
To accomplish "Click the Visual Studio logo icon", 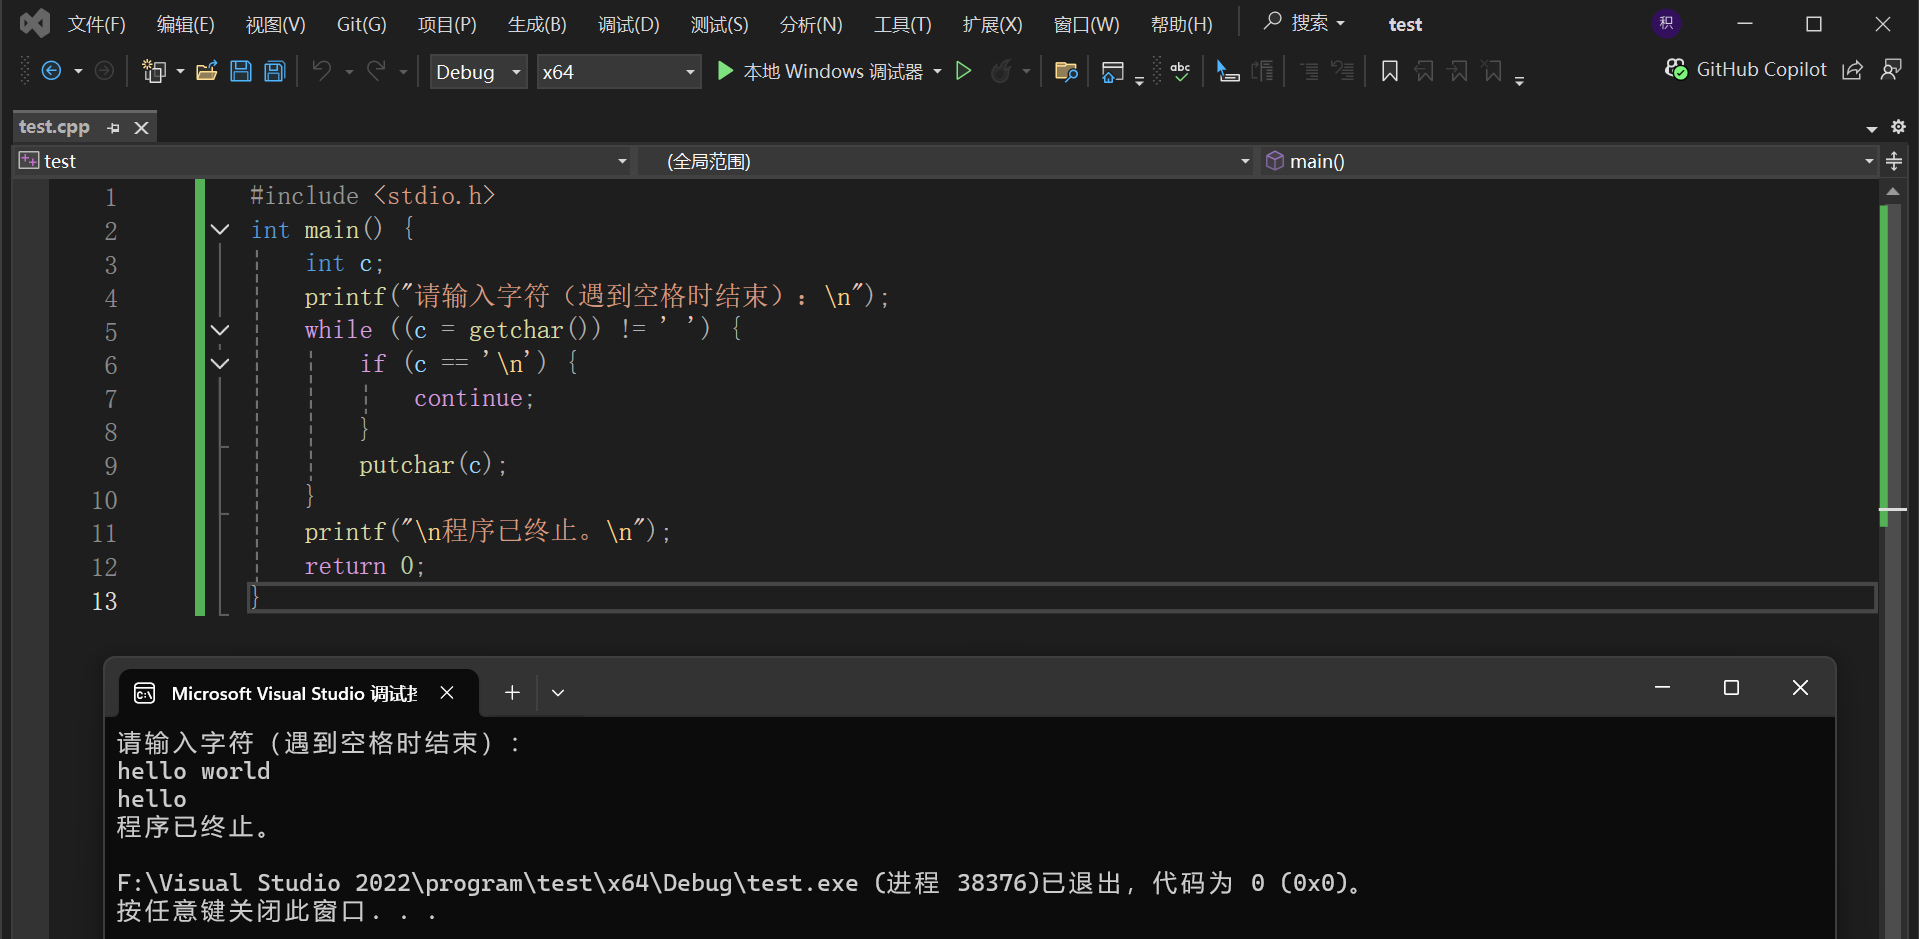I will 35,23.
